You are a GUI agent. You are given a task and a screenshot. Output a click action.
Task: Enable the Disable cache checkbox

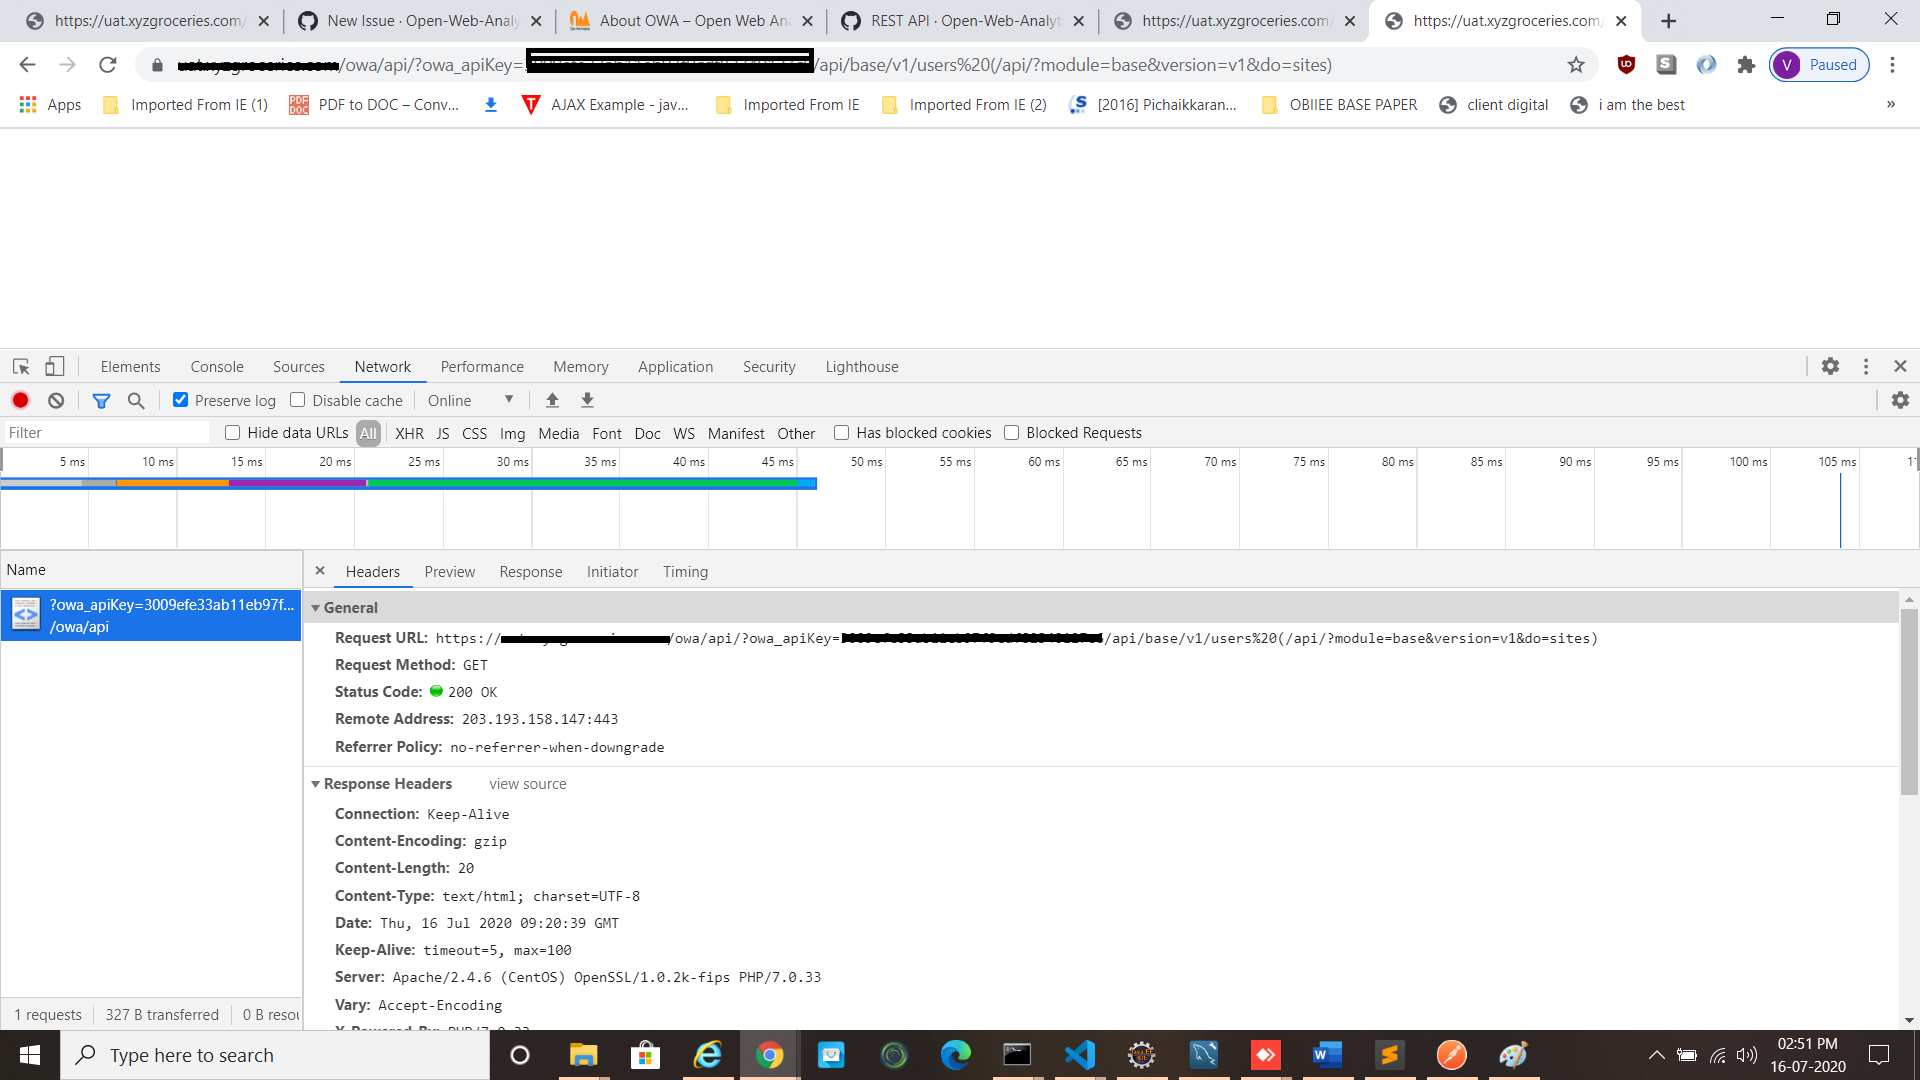pyautogui.click(x=298, y=400)
